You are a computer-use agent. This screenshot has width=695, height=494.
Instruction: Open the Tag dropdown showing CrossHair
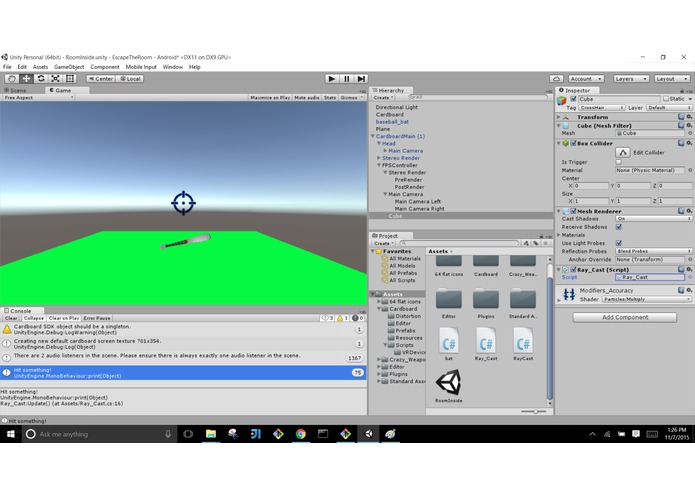click(601, 108)
